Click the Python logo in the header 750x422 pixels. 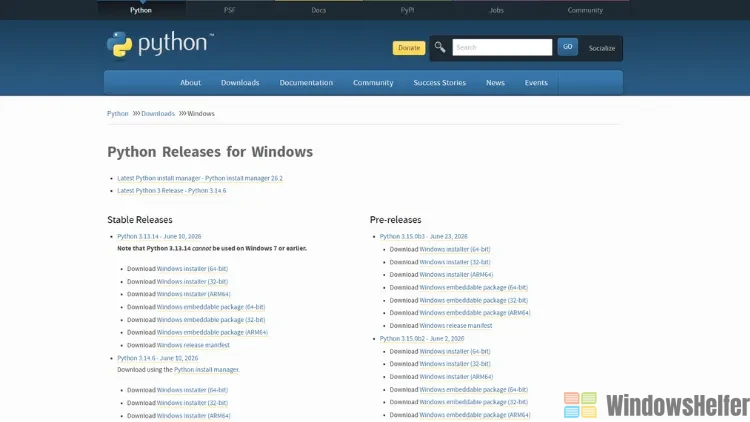[x=160, y=44]
